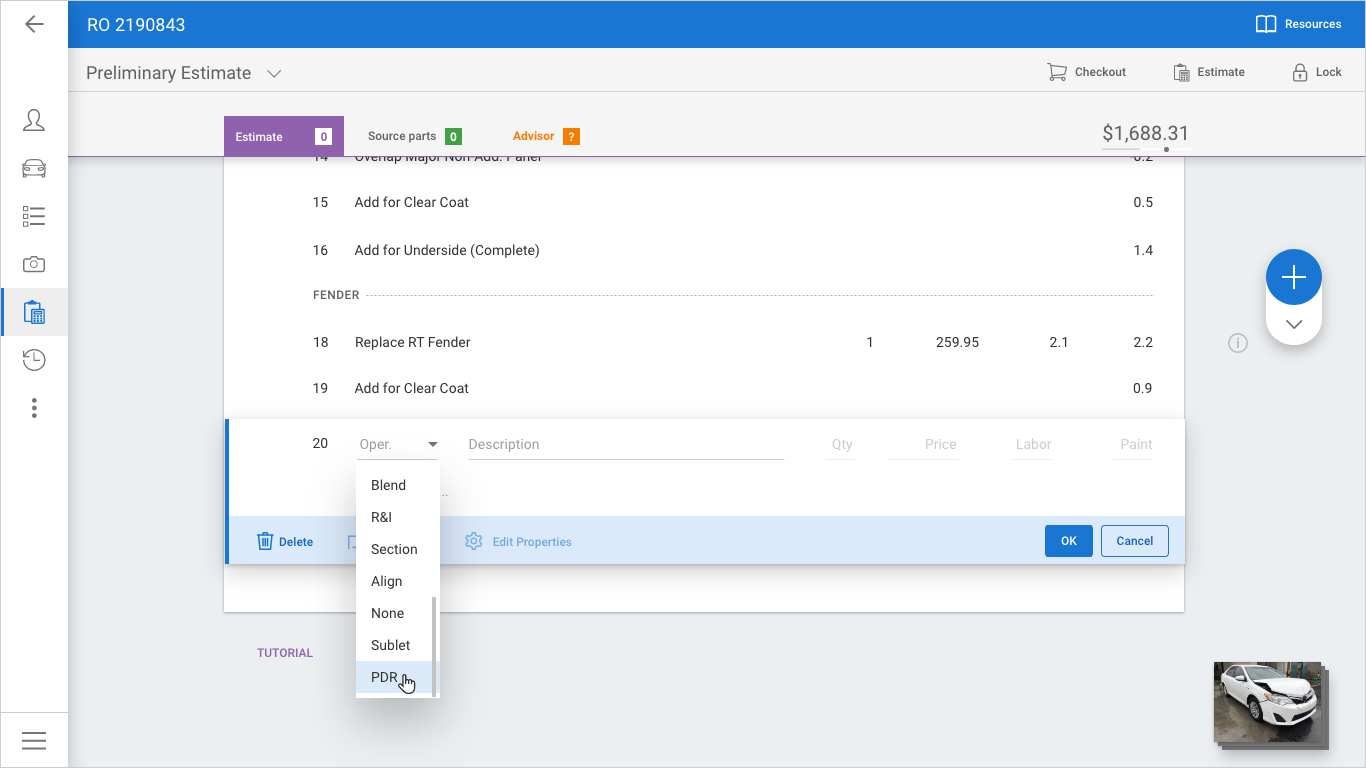Screen dimensions: 1366x768
Task: Click the three-dot more options icon
Action: [34, 408]
